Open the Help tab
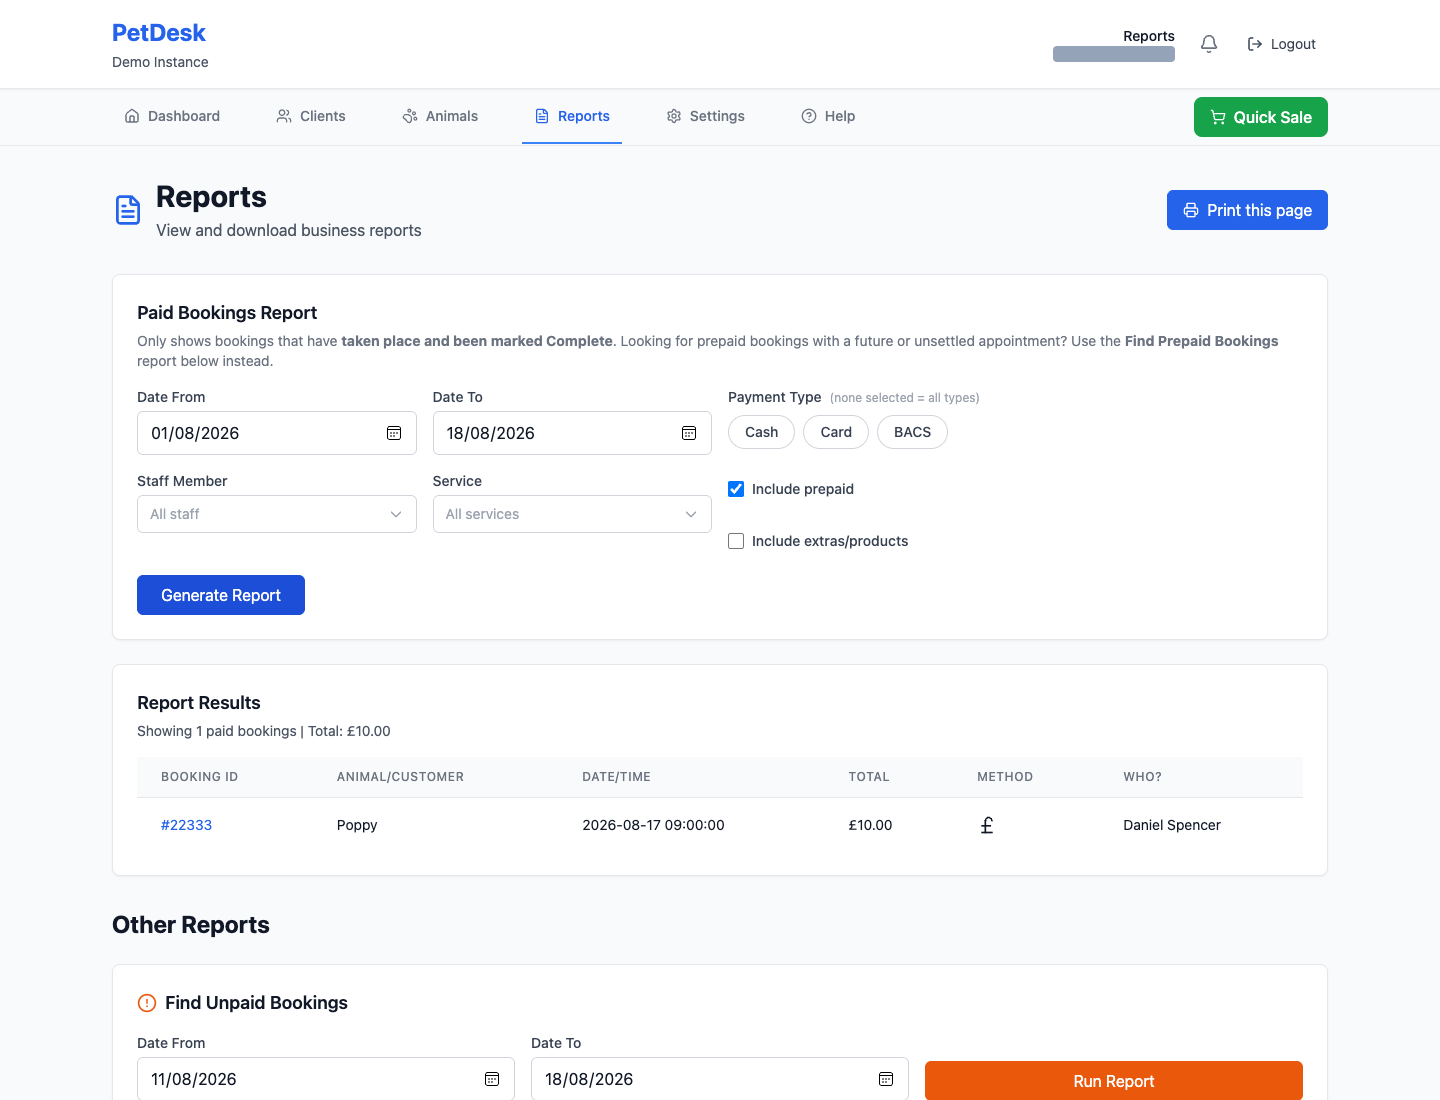Image resolution: width=1440 pixels, height=1100 pixels. click(828, 116)
